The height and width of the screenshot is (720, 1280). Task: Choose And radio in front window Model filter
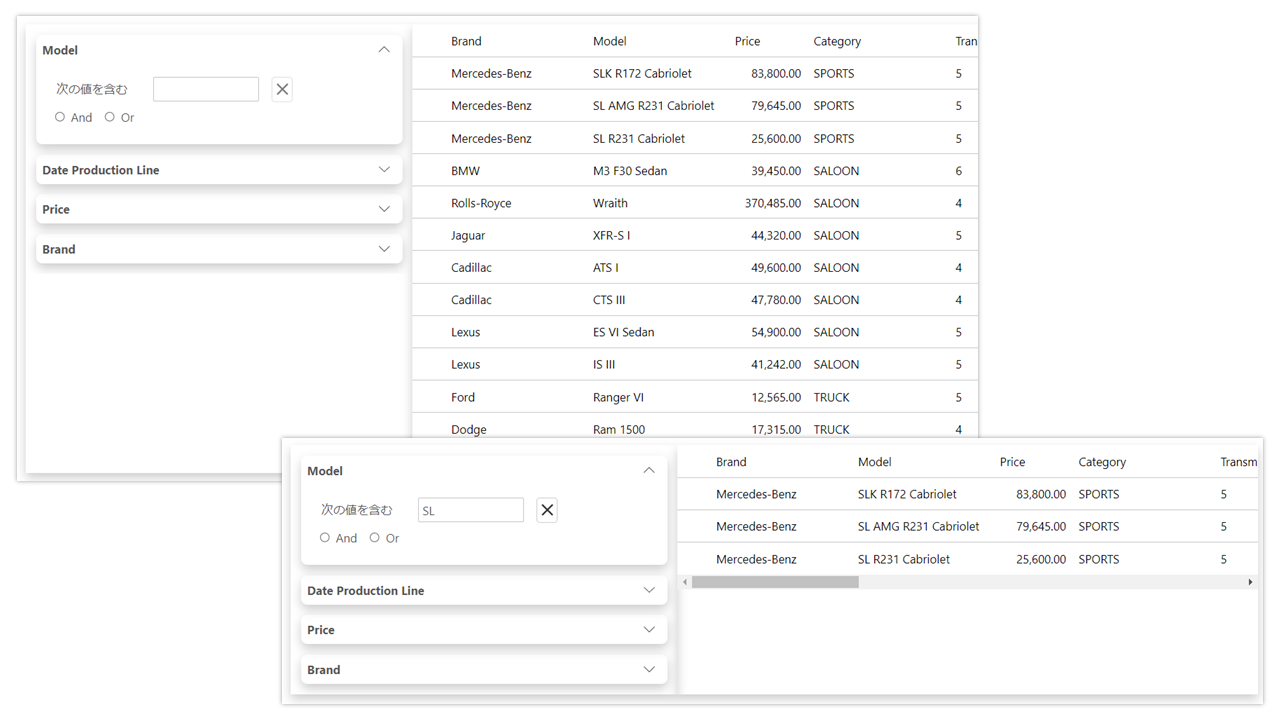point(325,538)
